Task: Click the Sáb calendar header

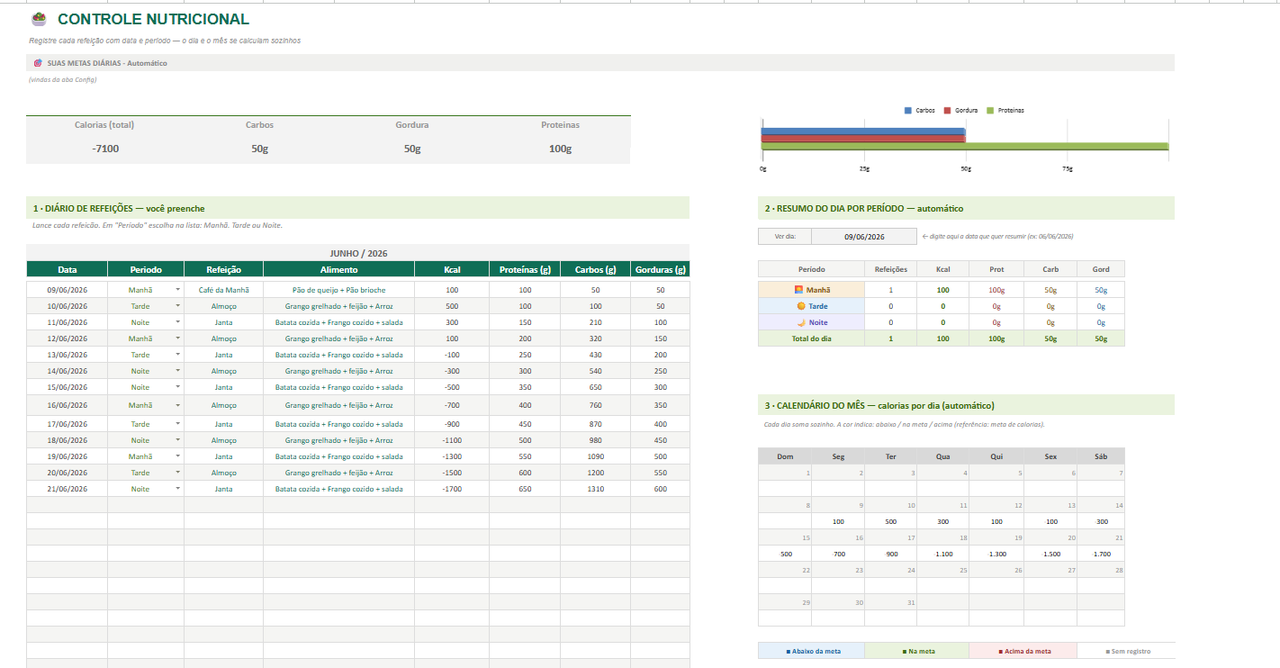Action: [1101, 456]
